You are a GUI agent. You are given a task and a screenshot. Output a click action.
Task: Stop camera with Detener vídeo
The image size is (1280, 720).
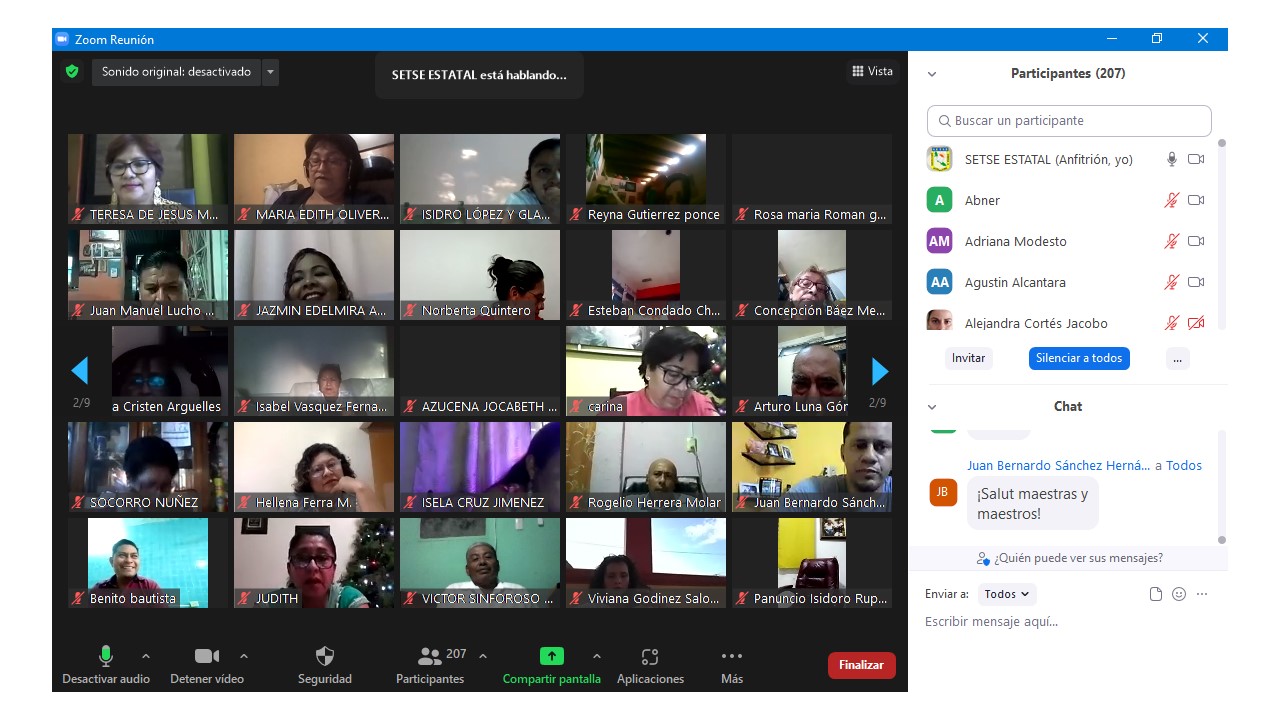tap(207, 665)
